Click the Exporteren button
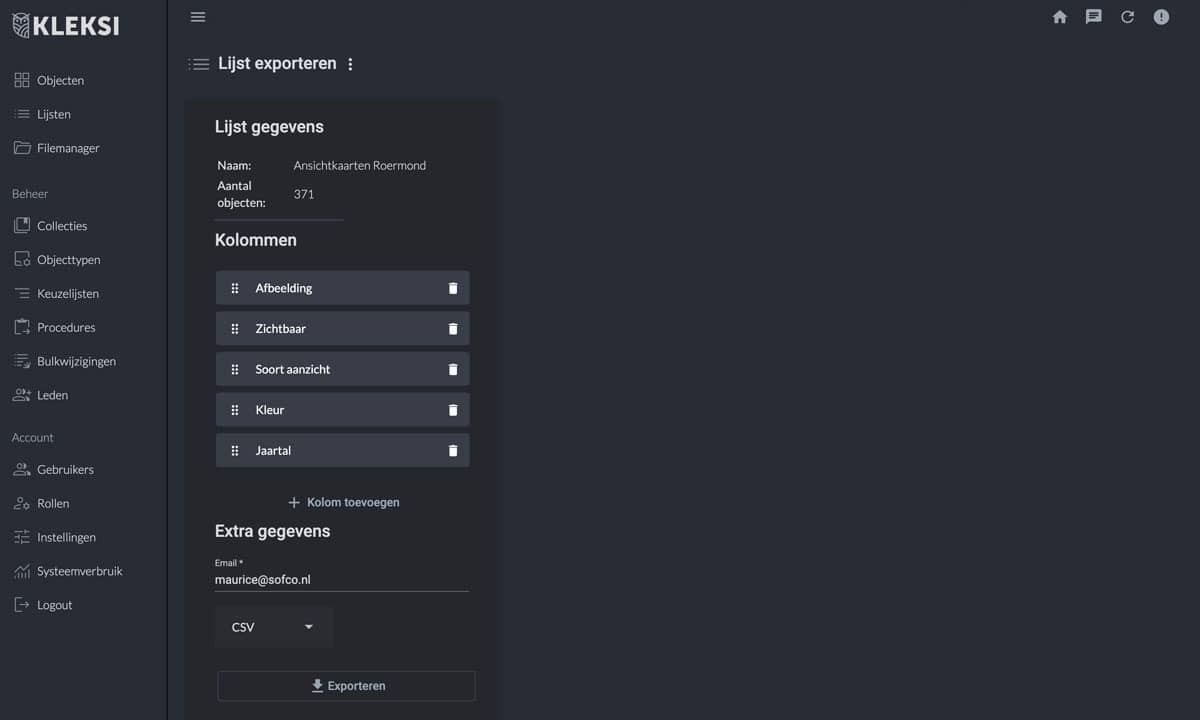This screenshot has width=1200, height=720. click(x=346, y=686)
